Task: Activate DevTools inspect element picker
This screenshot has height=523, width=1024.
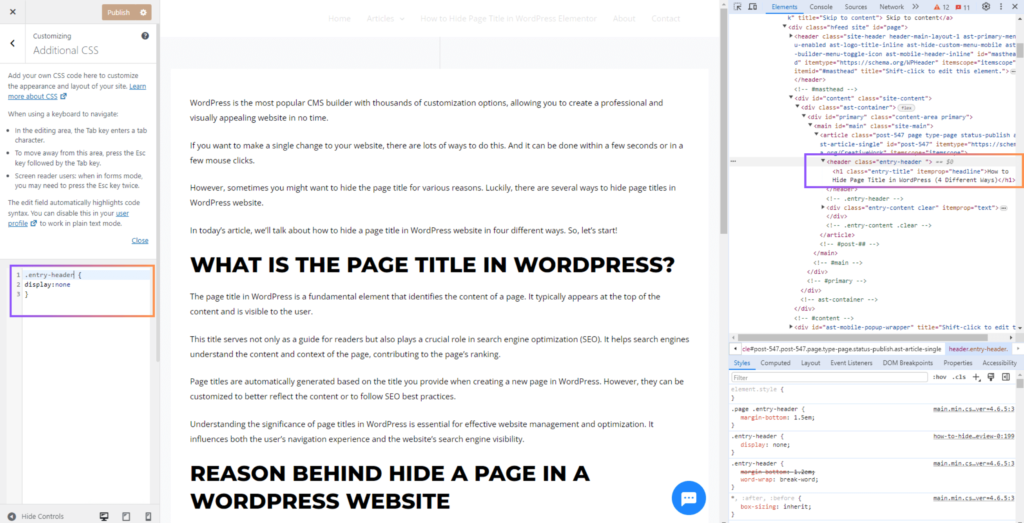Action: pos(737,7)
